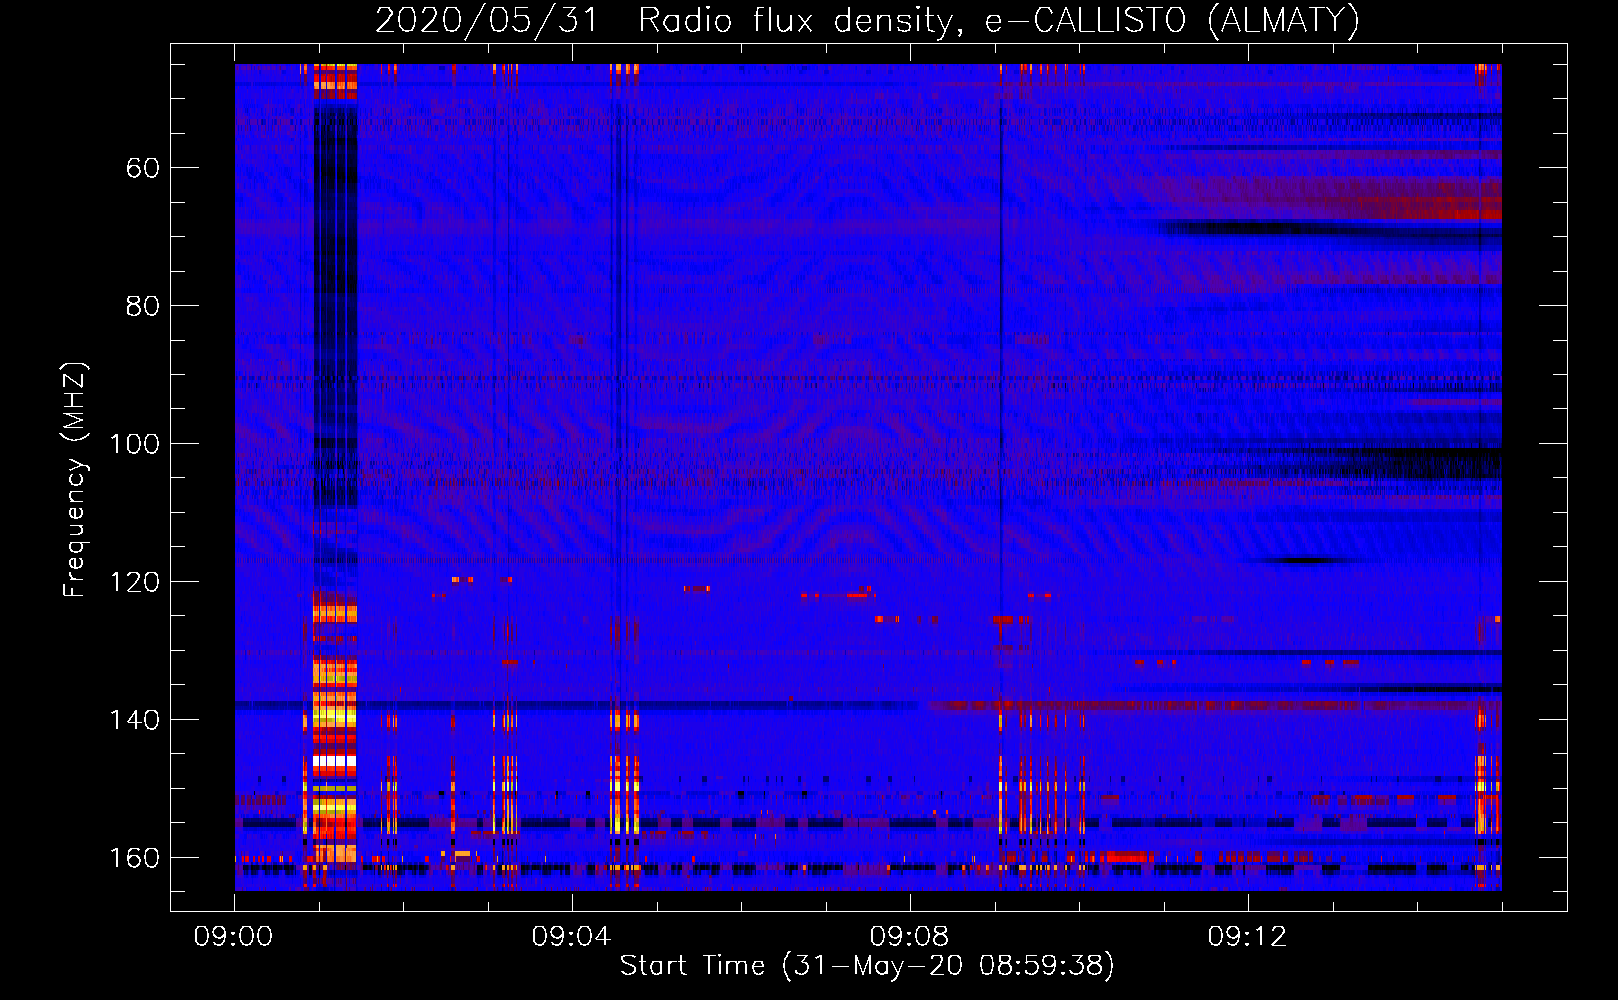Click the 100 frequency tick label
1618x1000 pixels.
coord(135,444)
